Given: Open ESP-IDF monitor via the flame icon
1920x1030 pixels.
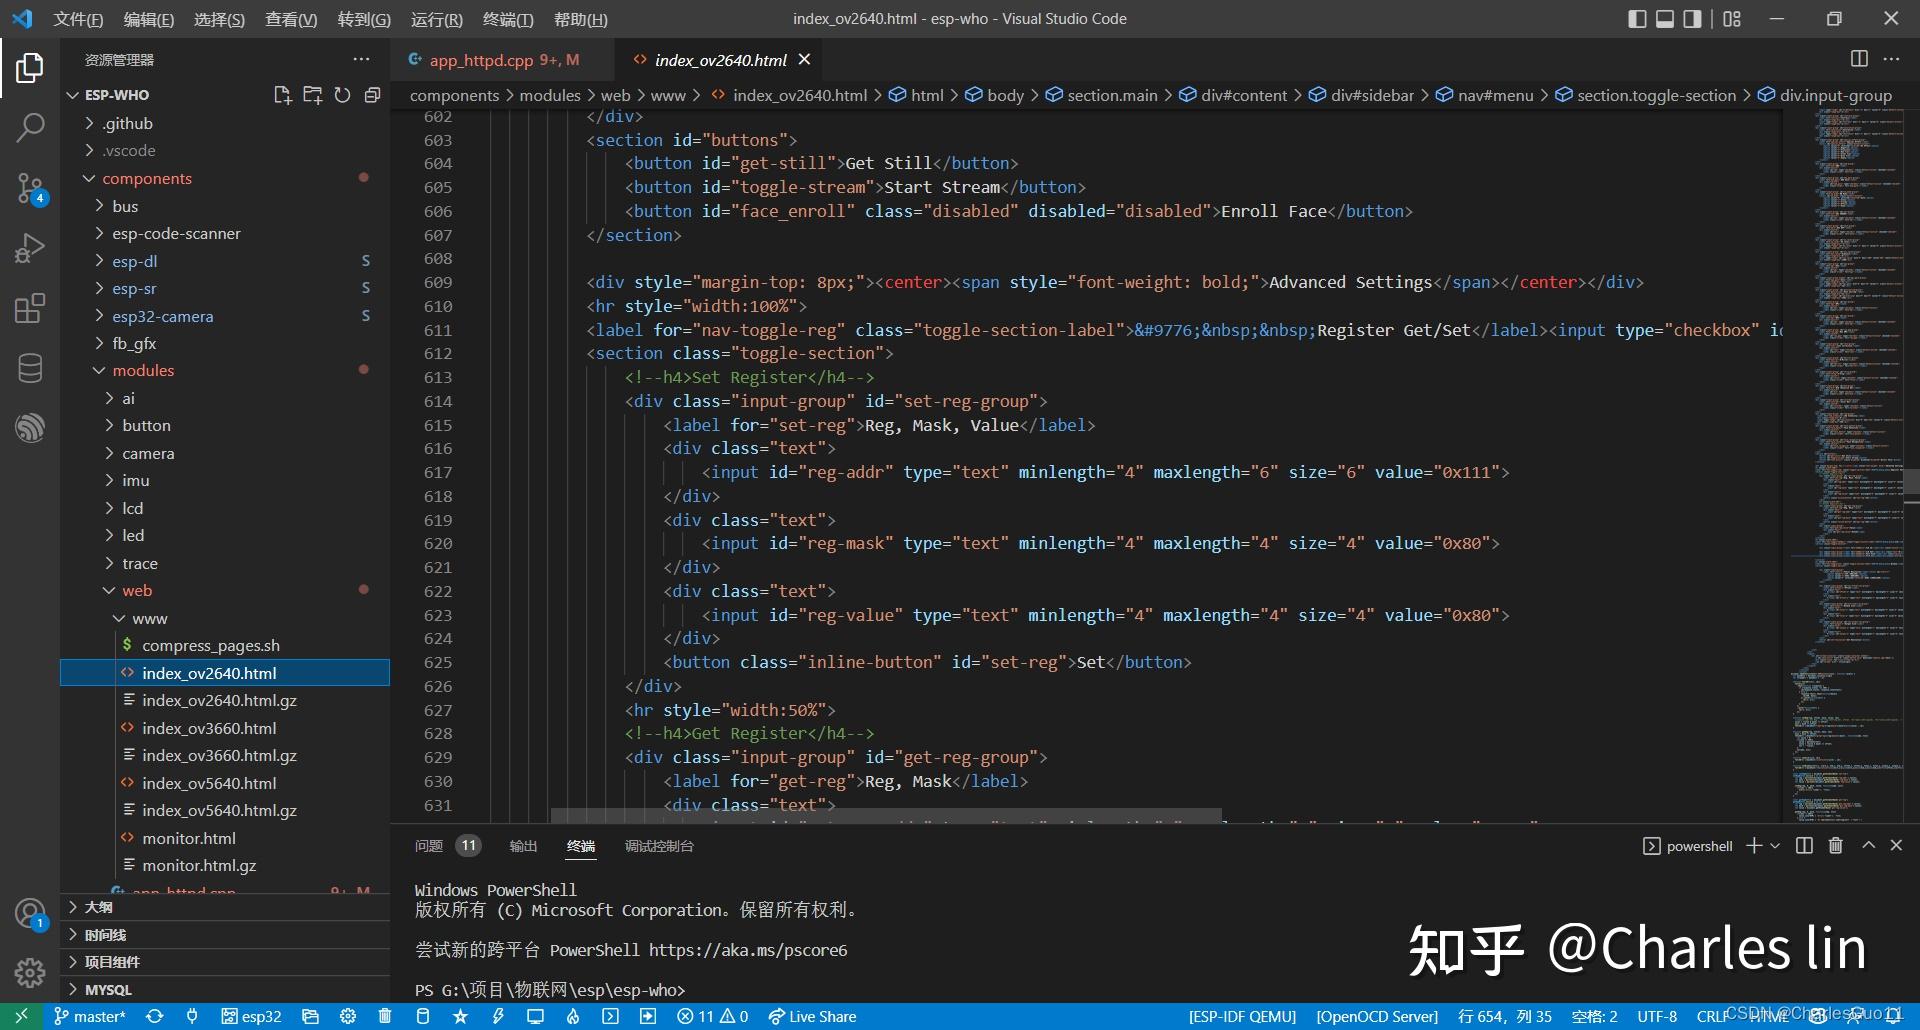Looking at the screenshot, I should (x=573, y=1016).
